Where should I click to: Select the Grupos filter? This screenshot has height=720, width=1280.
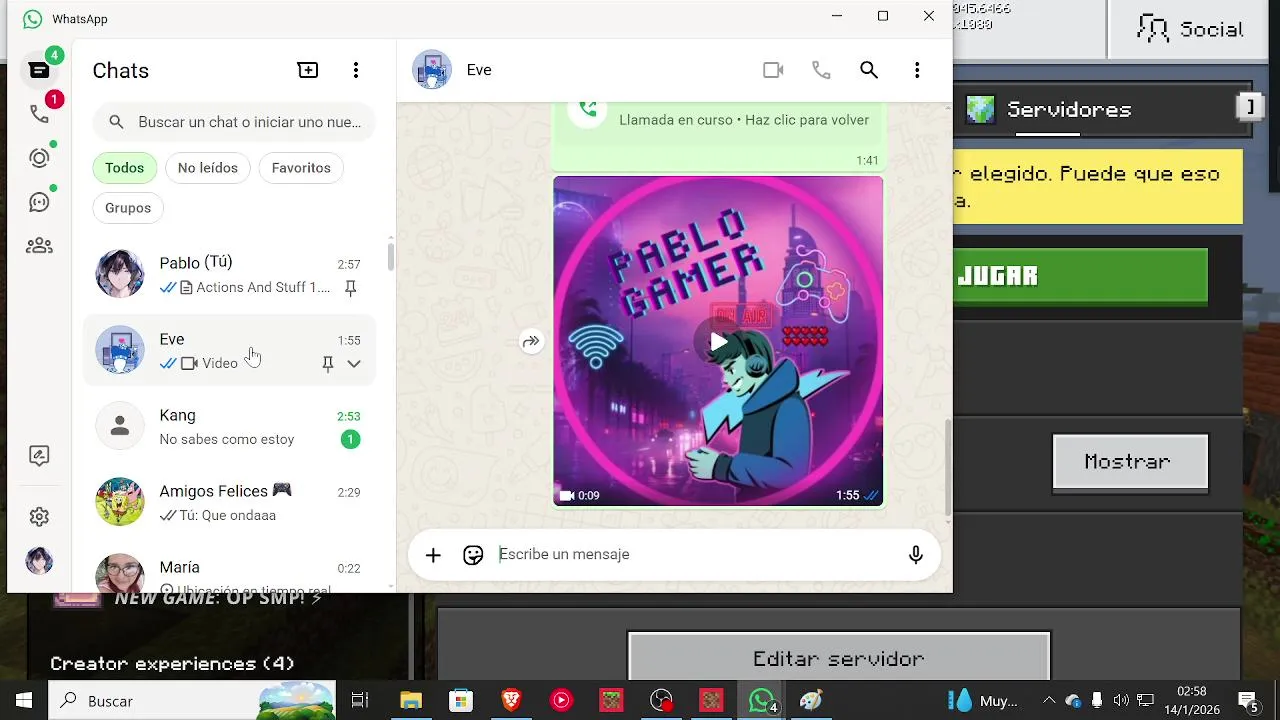[128, 208]
